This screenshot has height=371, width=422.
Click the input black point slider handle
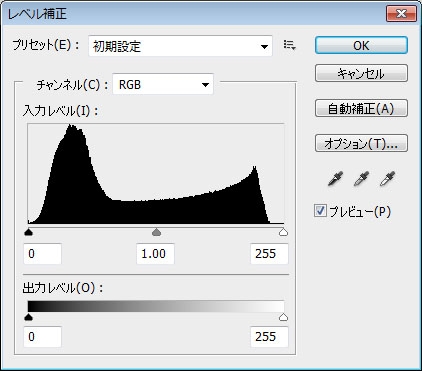click(29, 232)
